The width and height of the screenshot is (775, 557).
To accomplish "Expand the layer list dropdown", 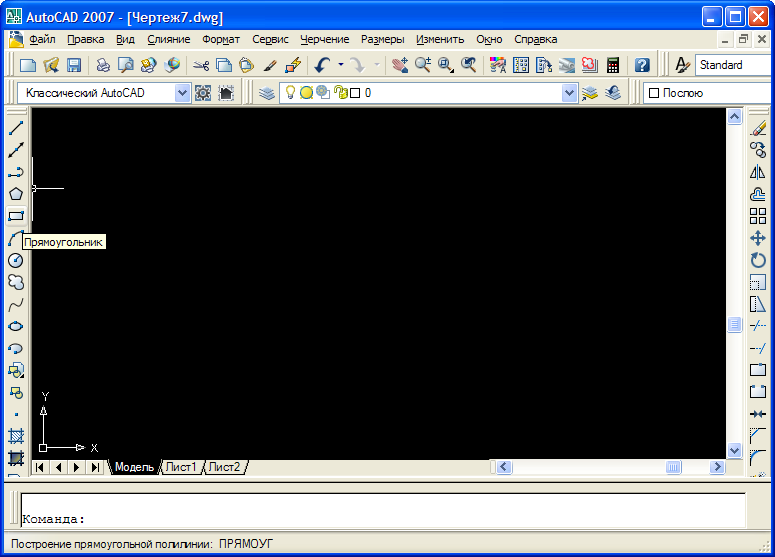I will point(569,93).
